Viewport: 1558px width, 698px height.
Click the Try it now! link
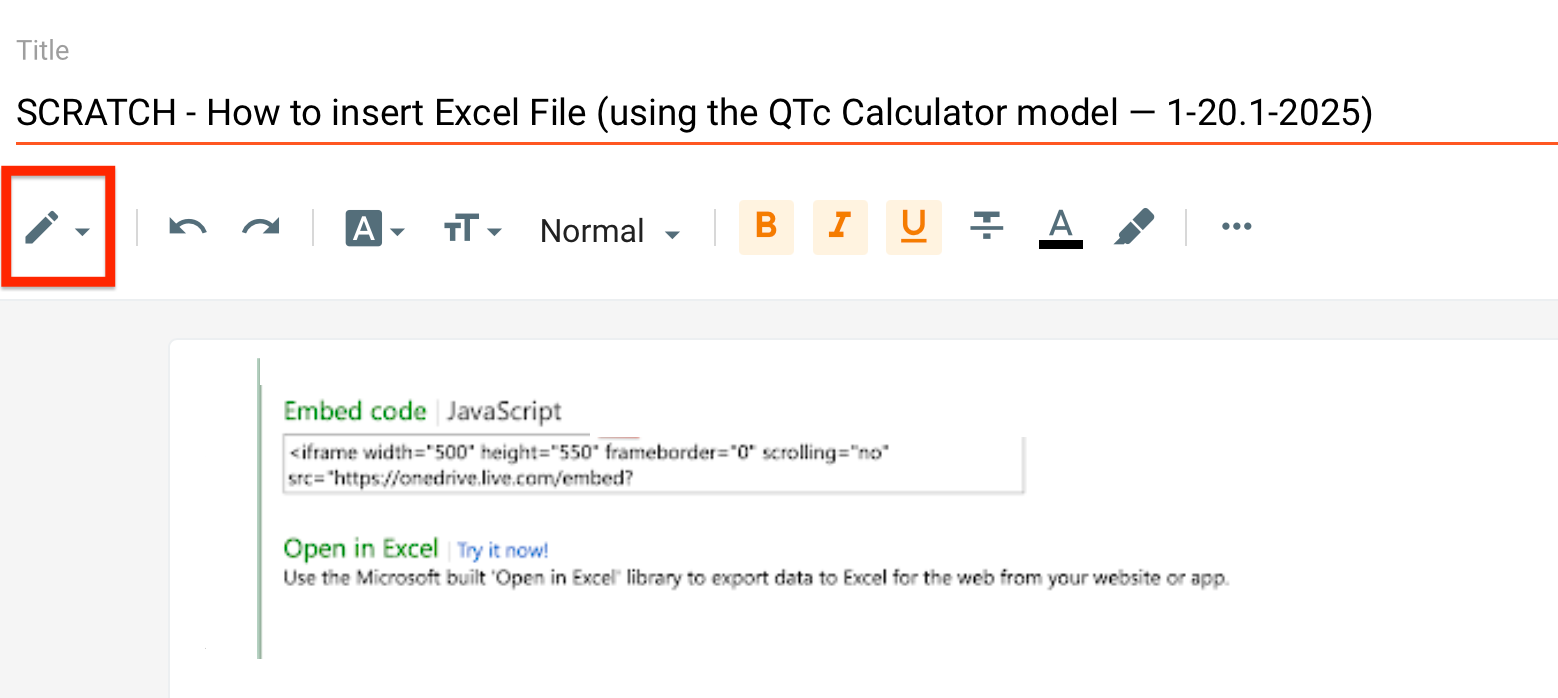[503, 550]
